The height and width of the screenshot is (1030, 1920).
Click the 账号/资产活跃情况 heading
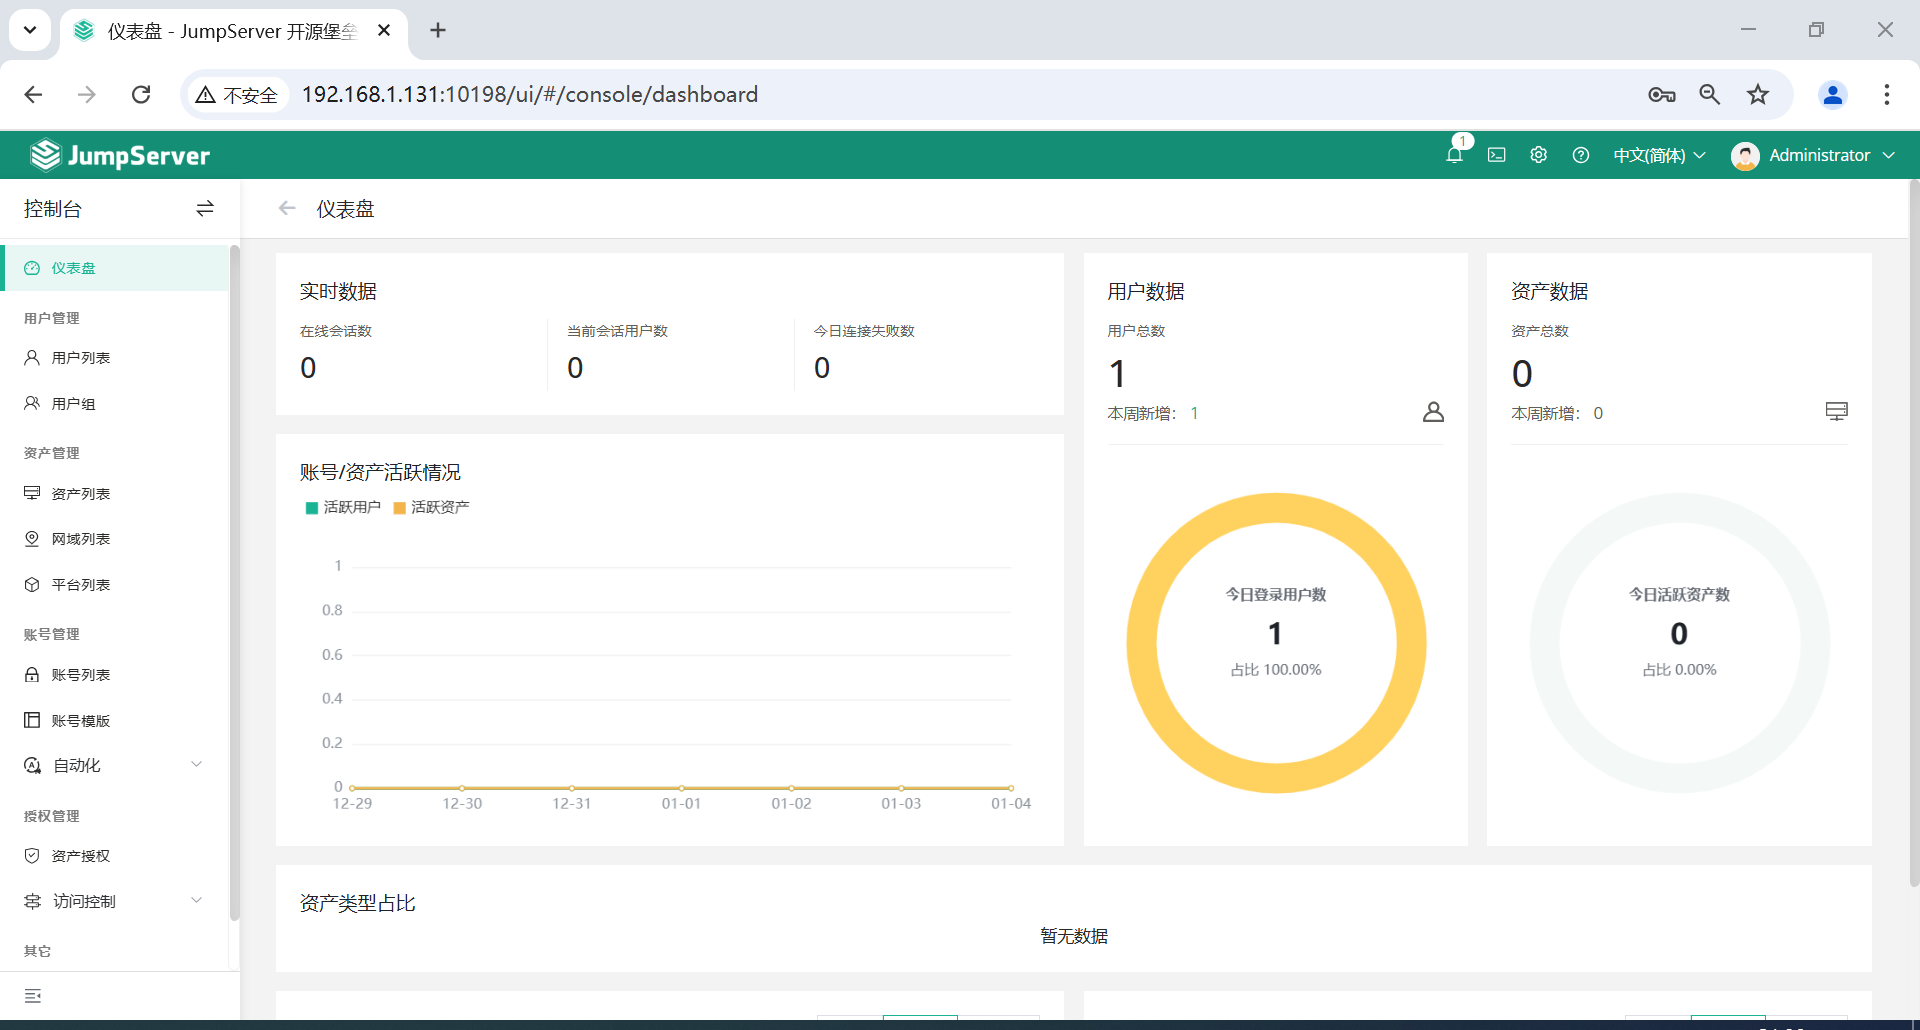[x=380, y=472]
